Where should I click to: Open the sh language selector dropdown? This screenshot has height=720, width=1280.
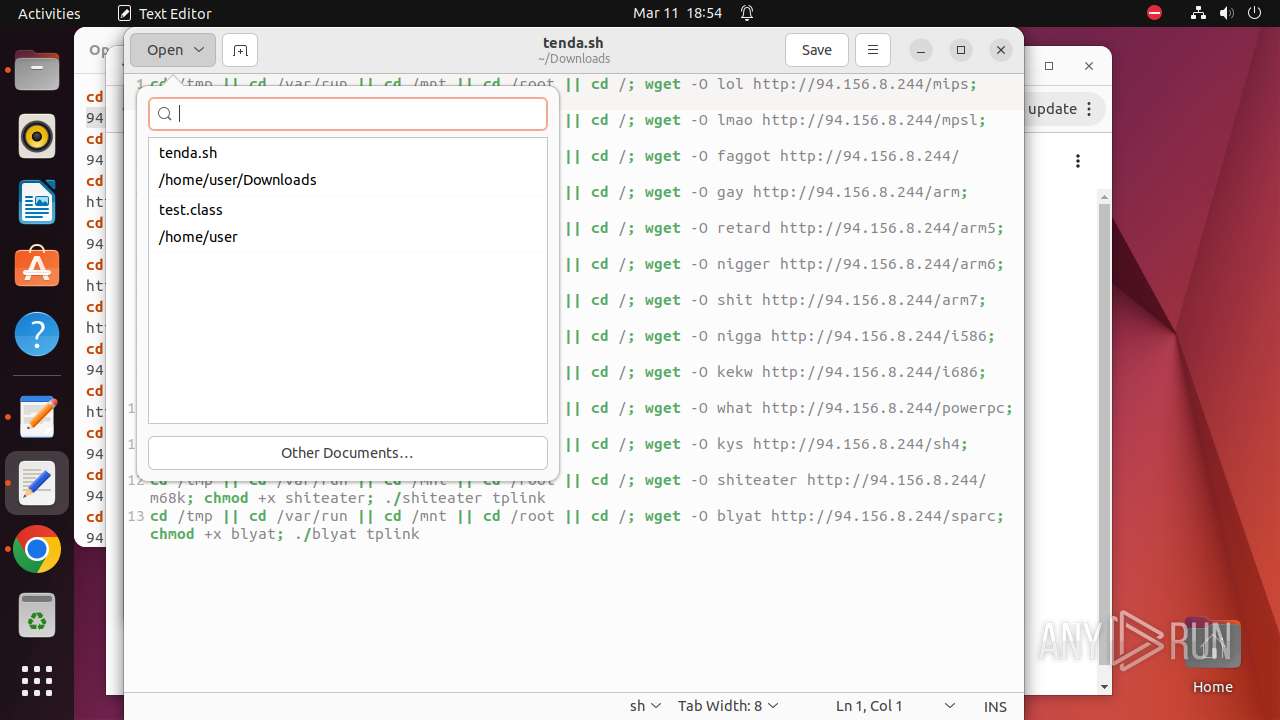pyautogui.click(x=645, y=706)
